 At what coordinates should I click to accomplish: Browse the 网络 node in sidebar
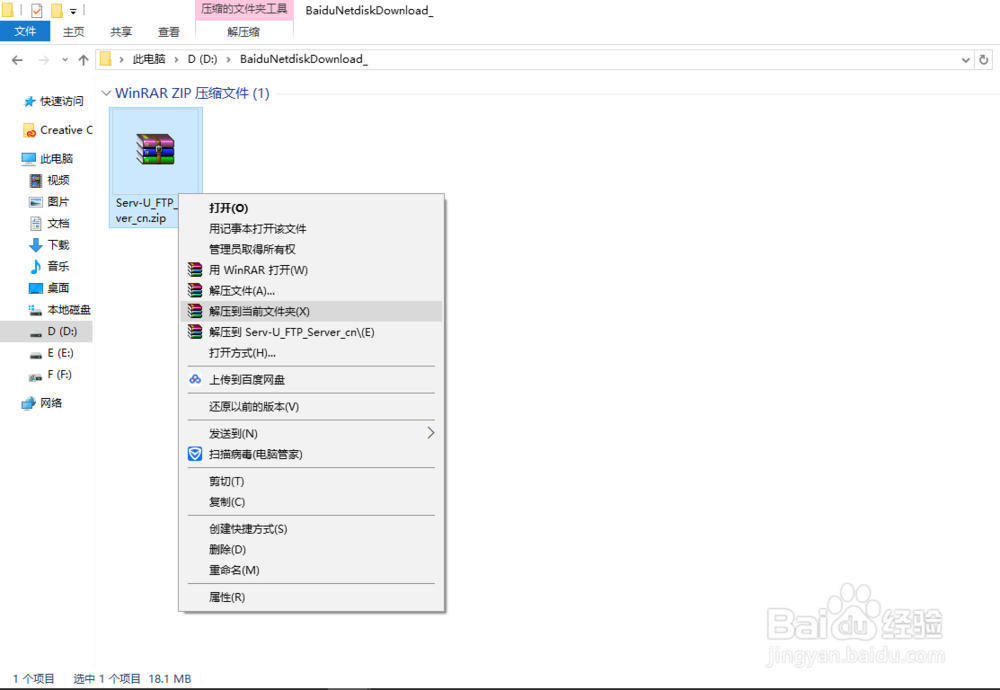[x=52, y=402]
